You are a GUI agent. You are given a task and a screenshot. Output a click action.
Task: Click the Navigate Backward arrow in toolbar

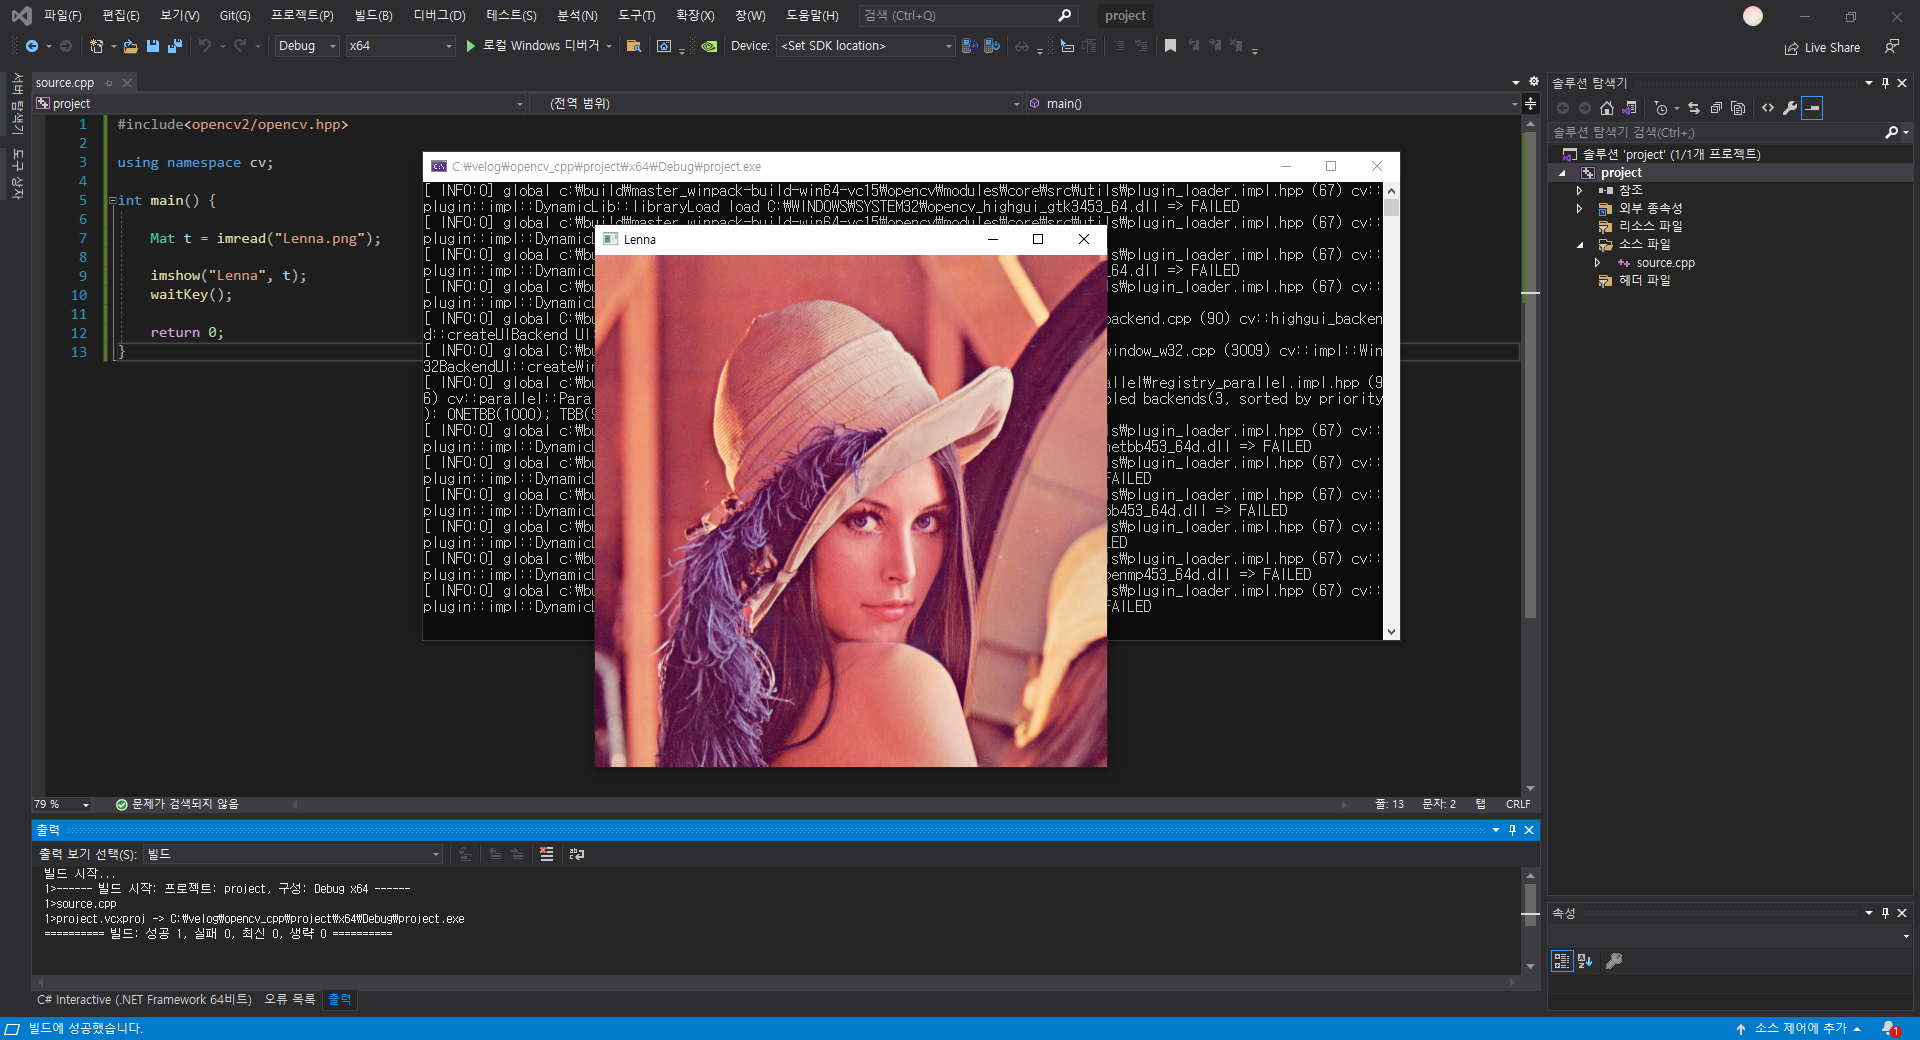tap(32, 46)
